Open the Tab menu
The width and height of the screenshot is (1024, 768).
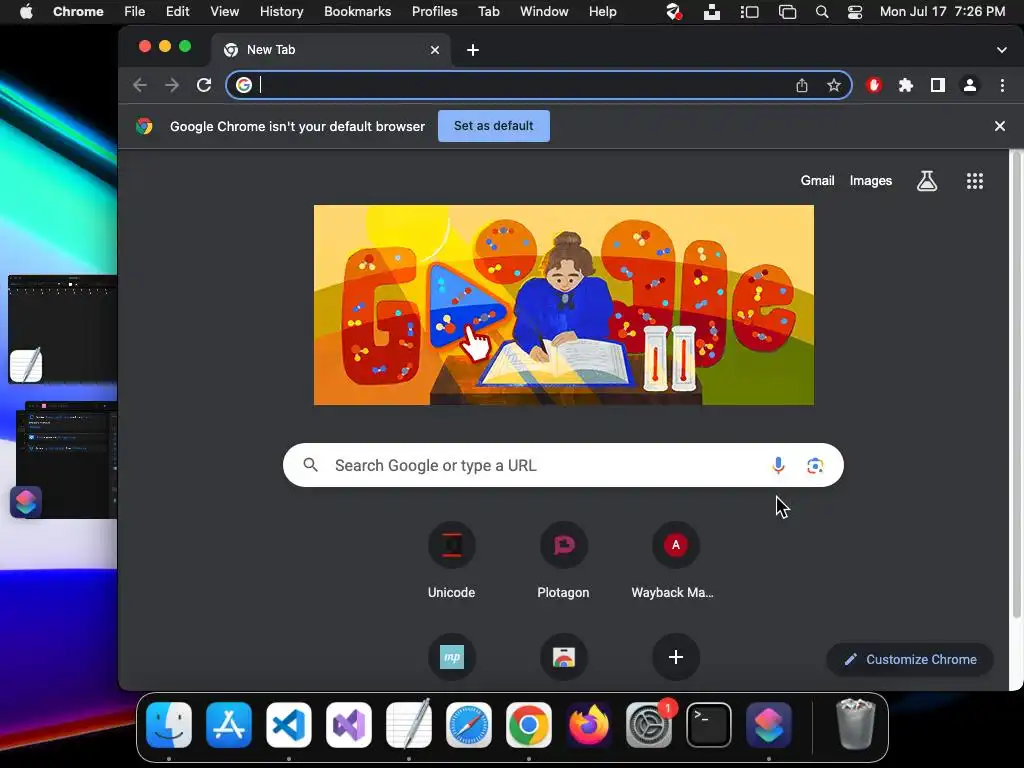[488, 12]
